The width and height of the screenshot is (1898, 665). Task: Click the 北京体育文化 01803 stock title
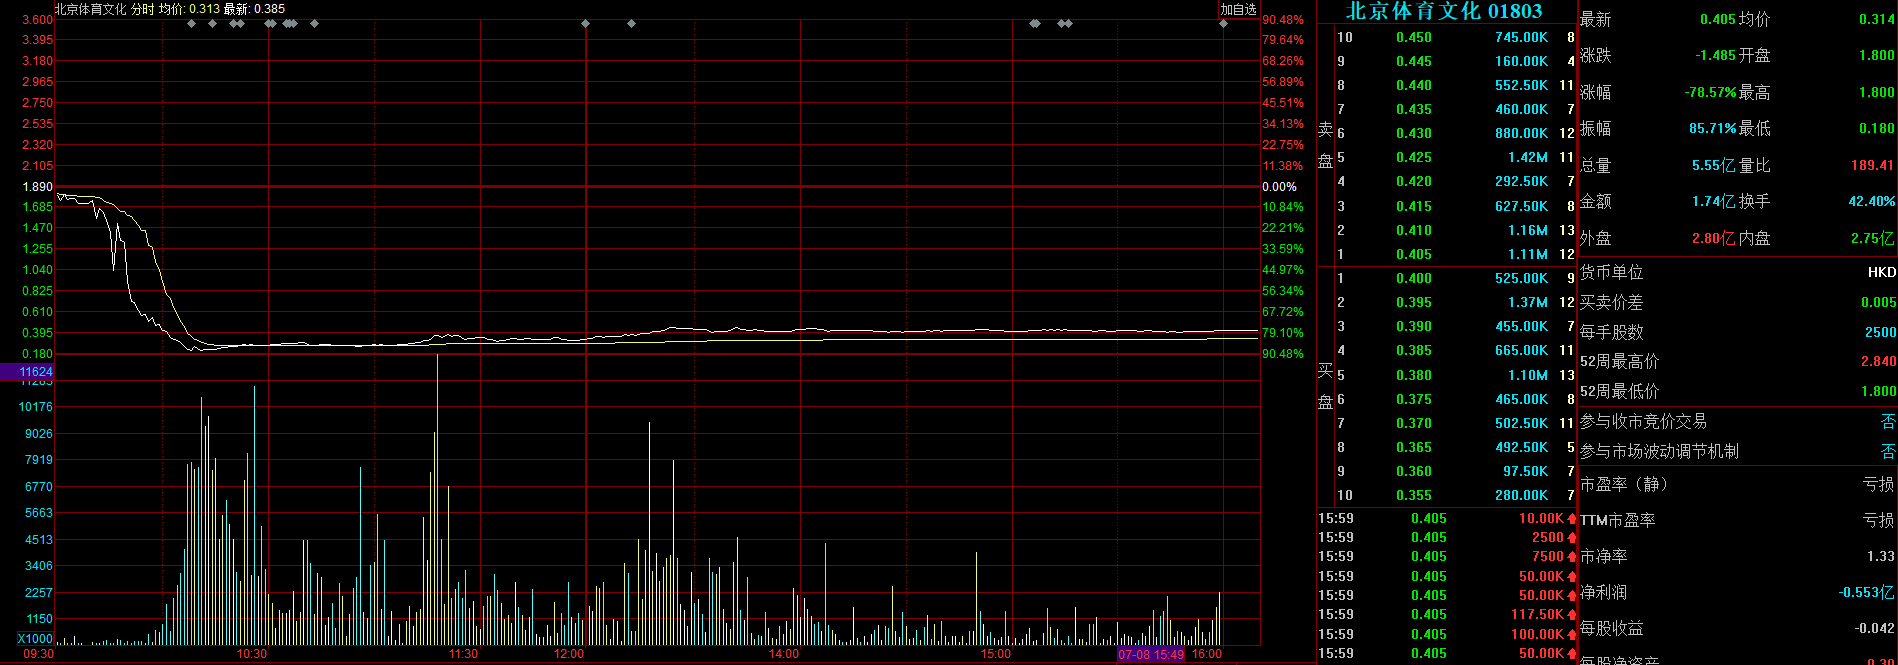(1443, 11)
